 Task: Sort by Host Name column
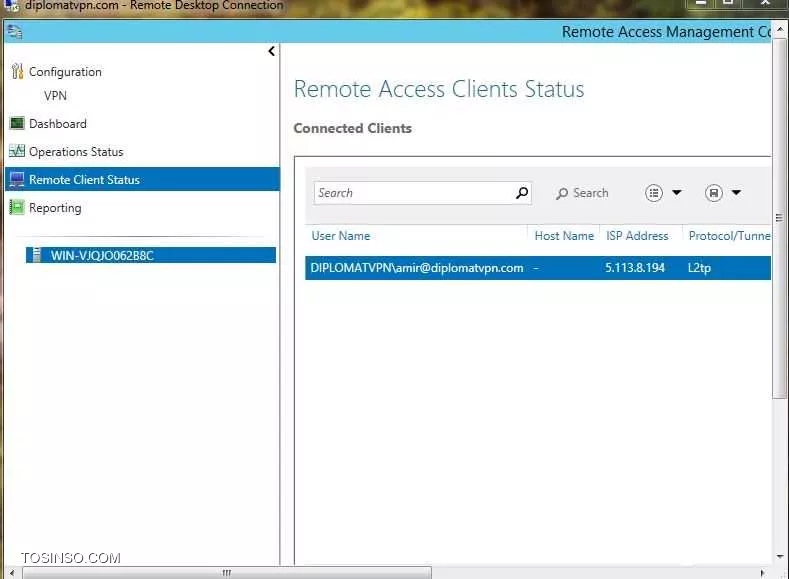(564, 236)
